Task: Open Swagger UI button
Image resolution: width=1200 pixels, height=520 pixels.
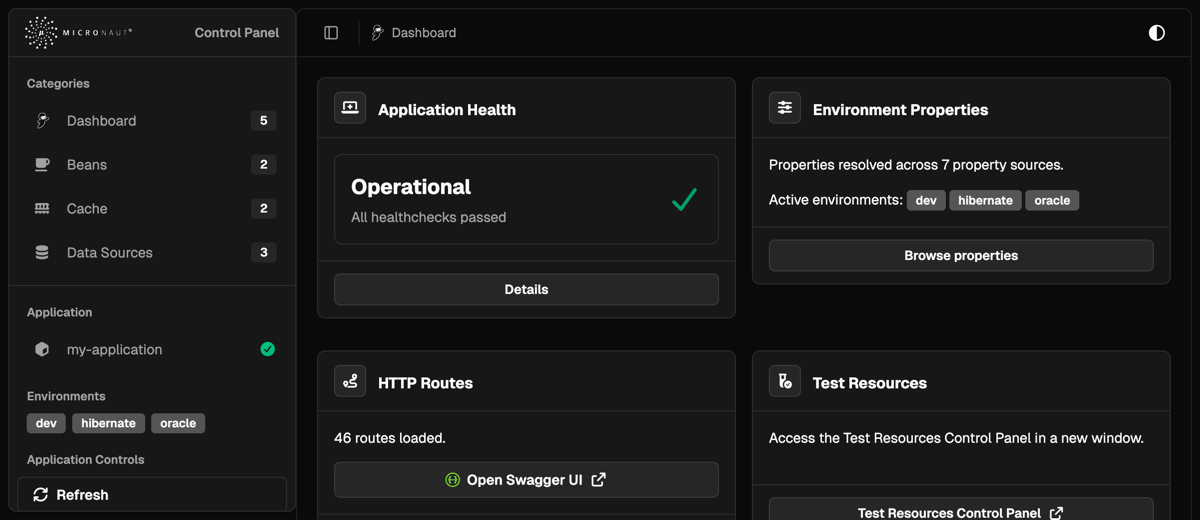Action: point(526,480)
